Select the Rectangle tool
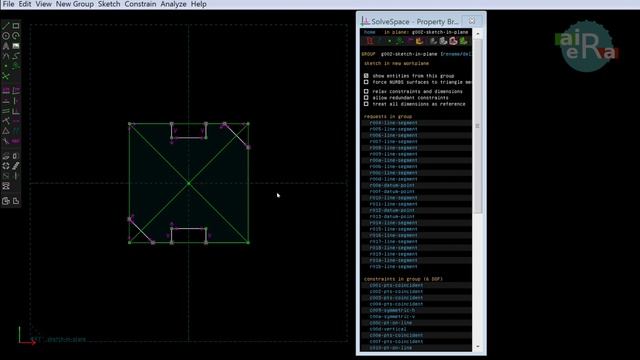This screenshot has width=640, height=360. [x=16, y=26]
